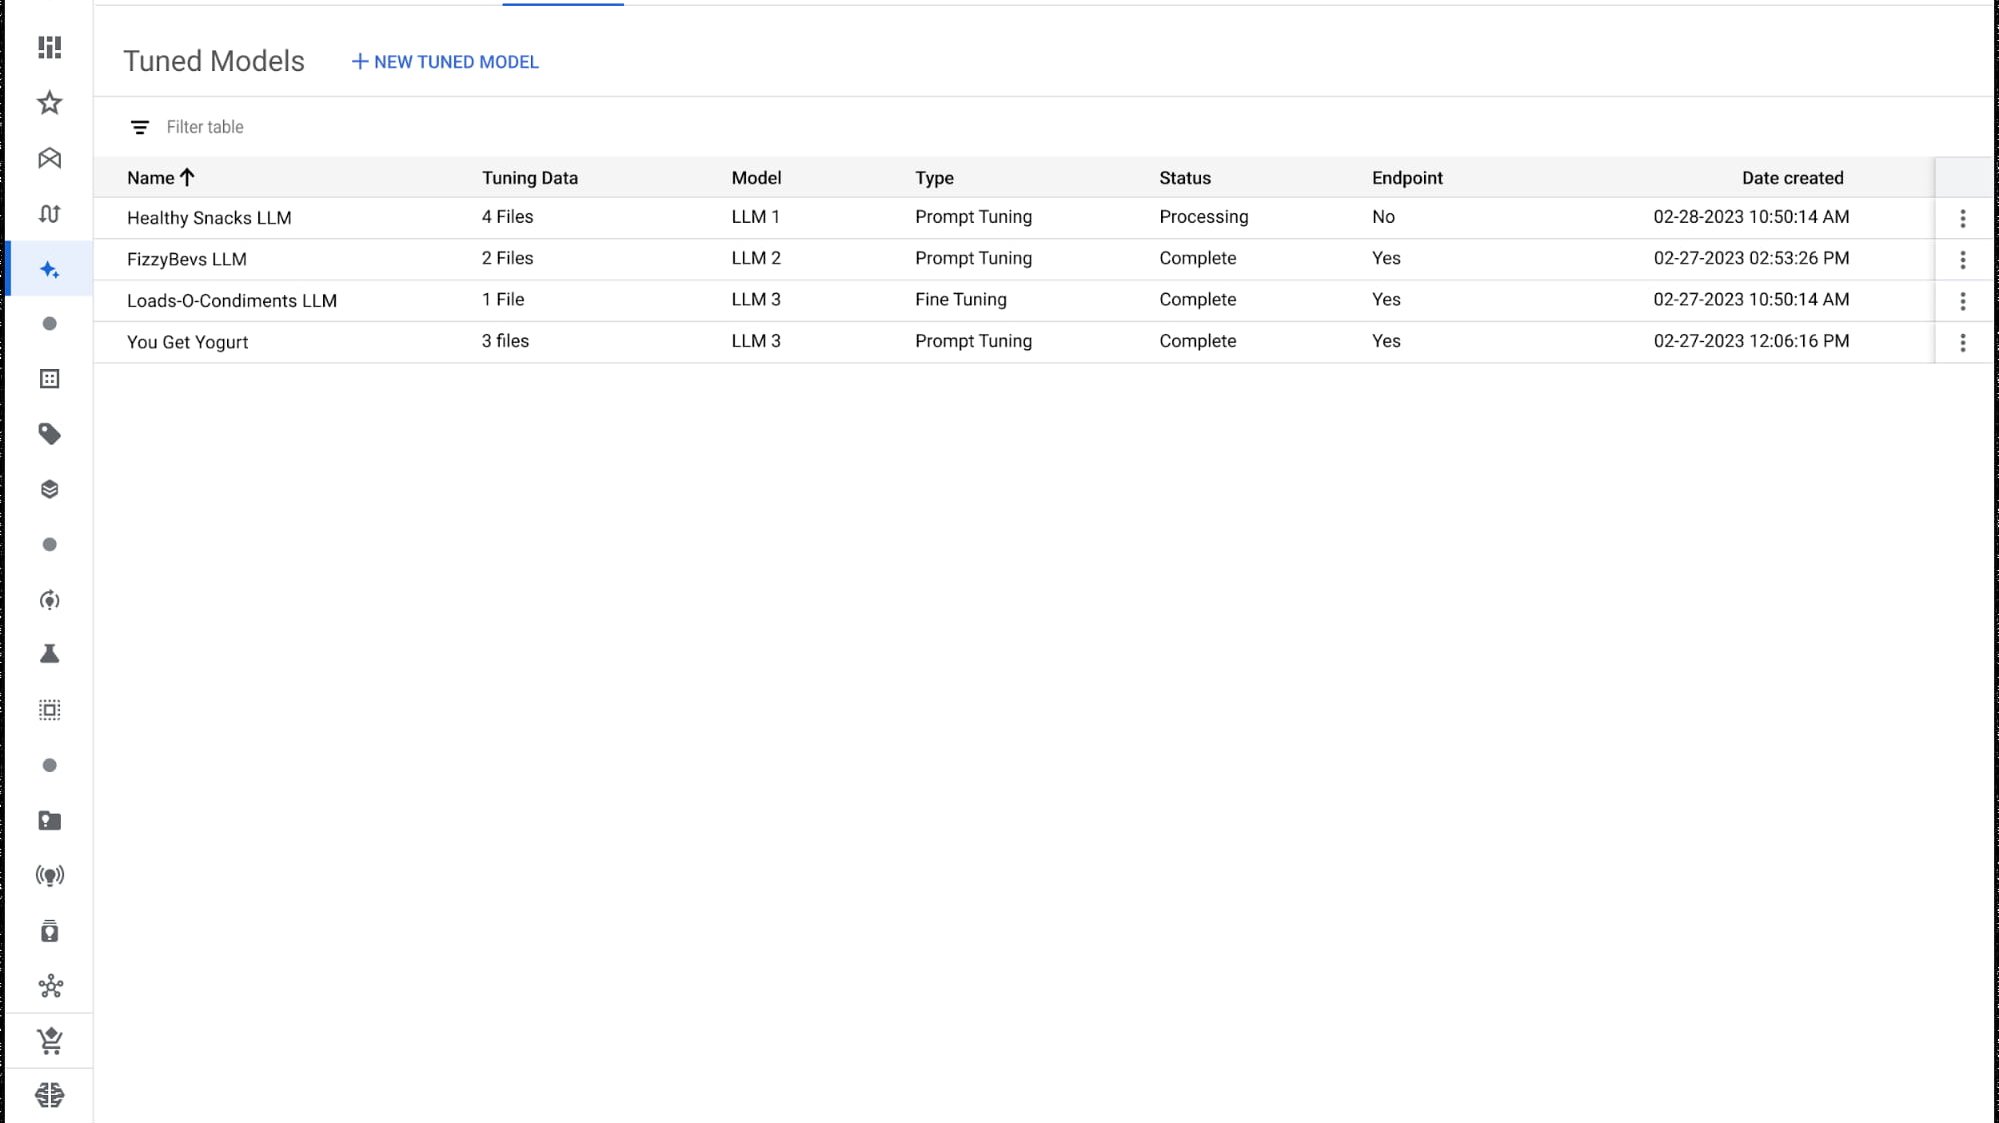Open the stacked layers icon in the sidebar
The image size is (1999, 1123).
pyautogui.click(x=49, y=489)
